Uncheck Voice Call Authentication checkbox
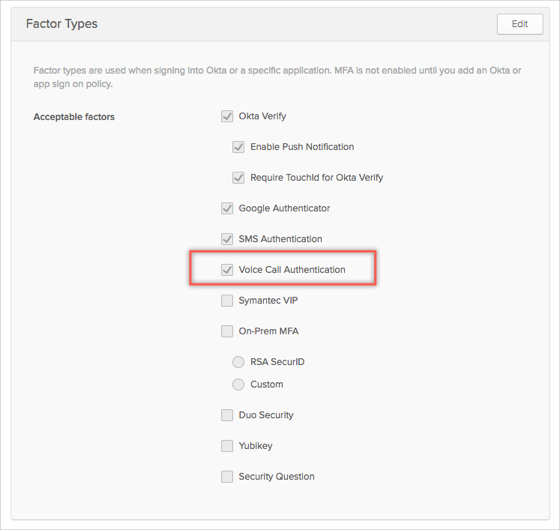Screen dimensions: 560x530 [x=227, y=270]
